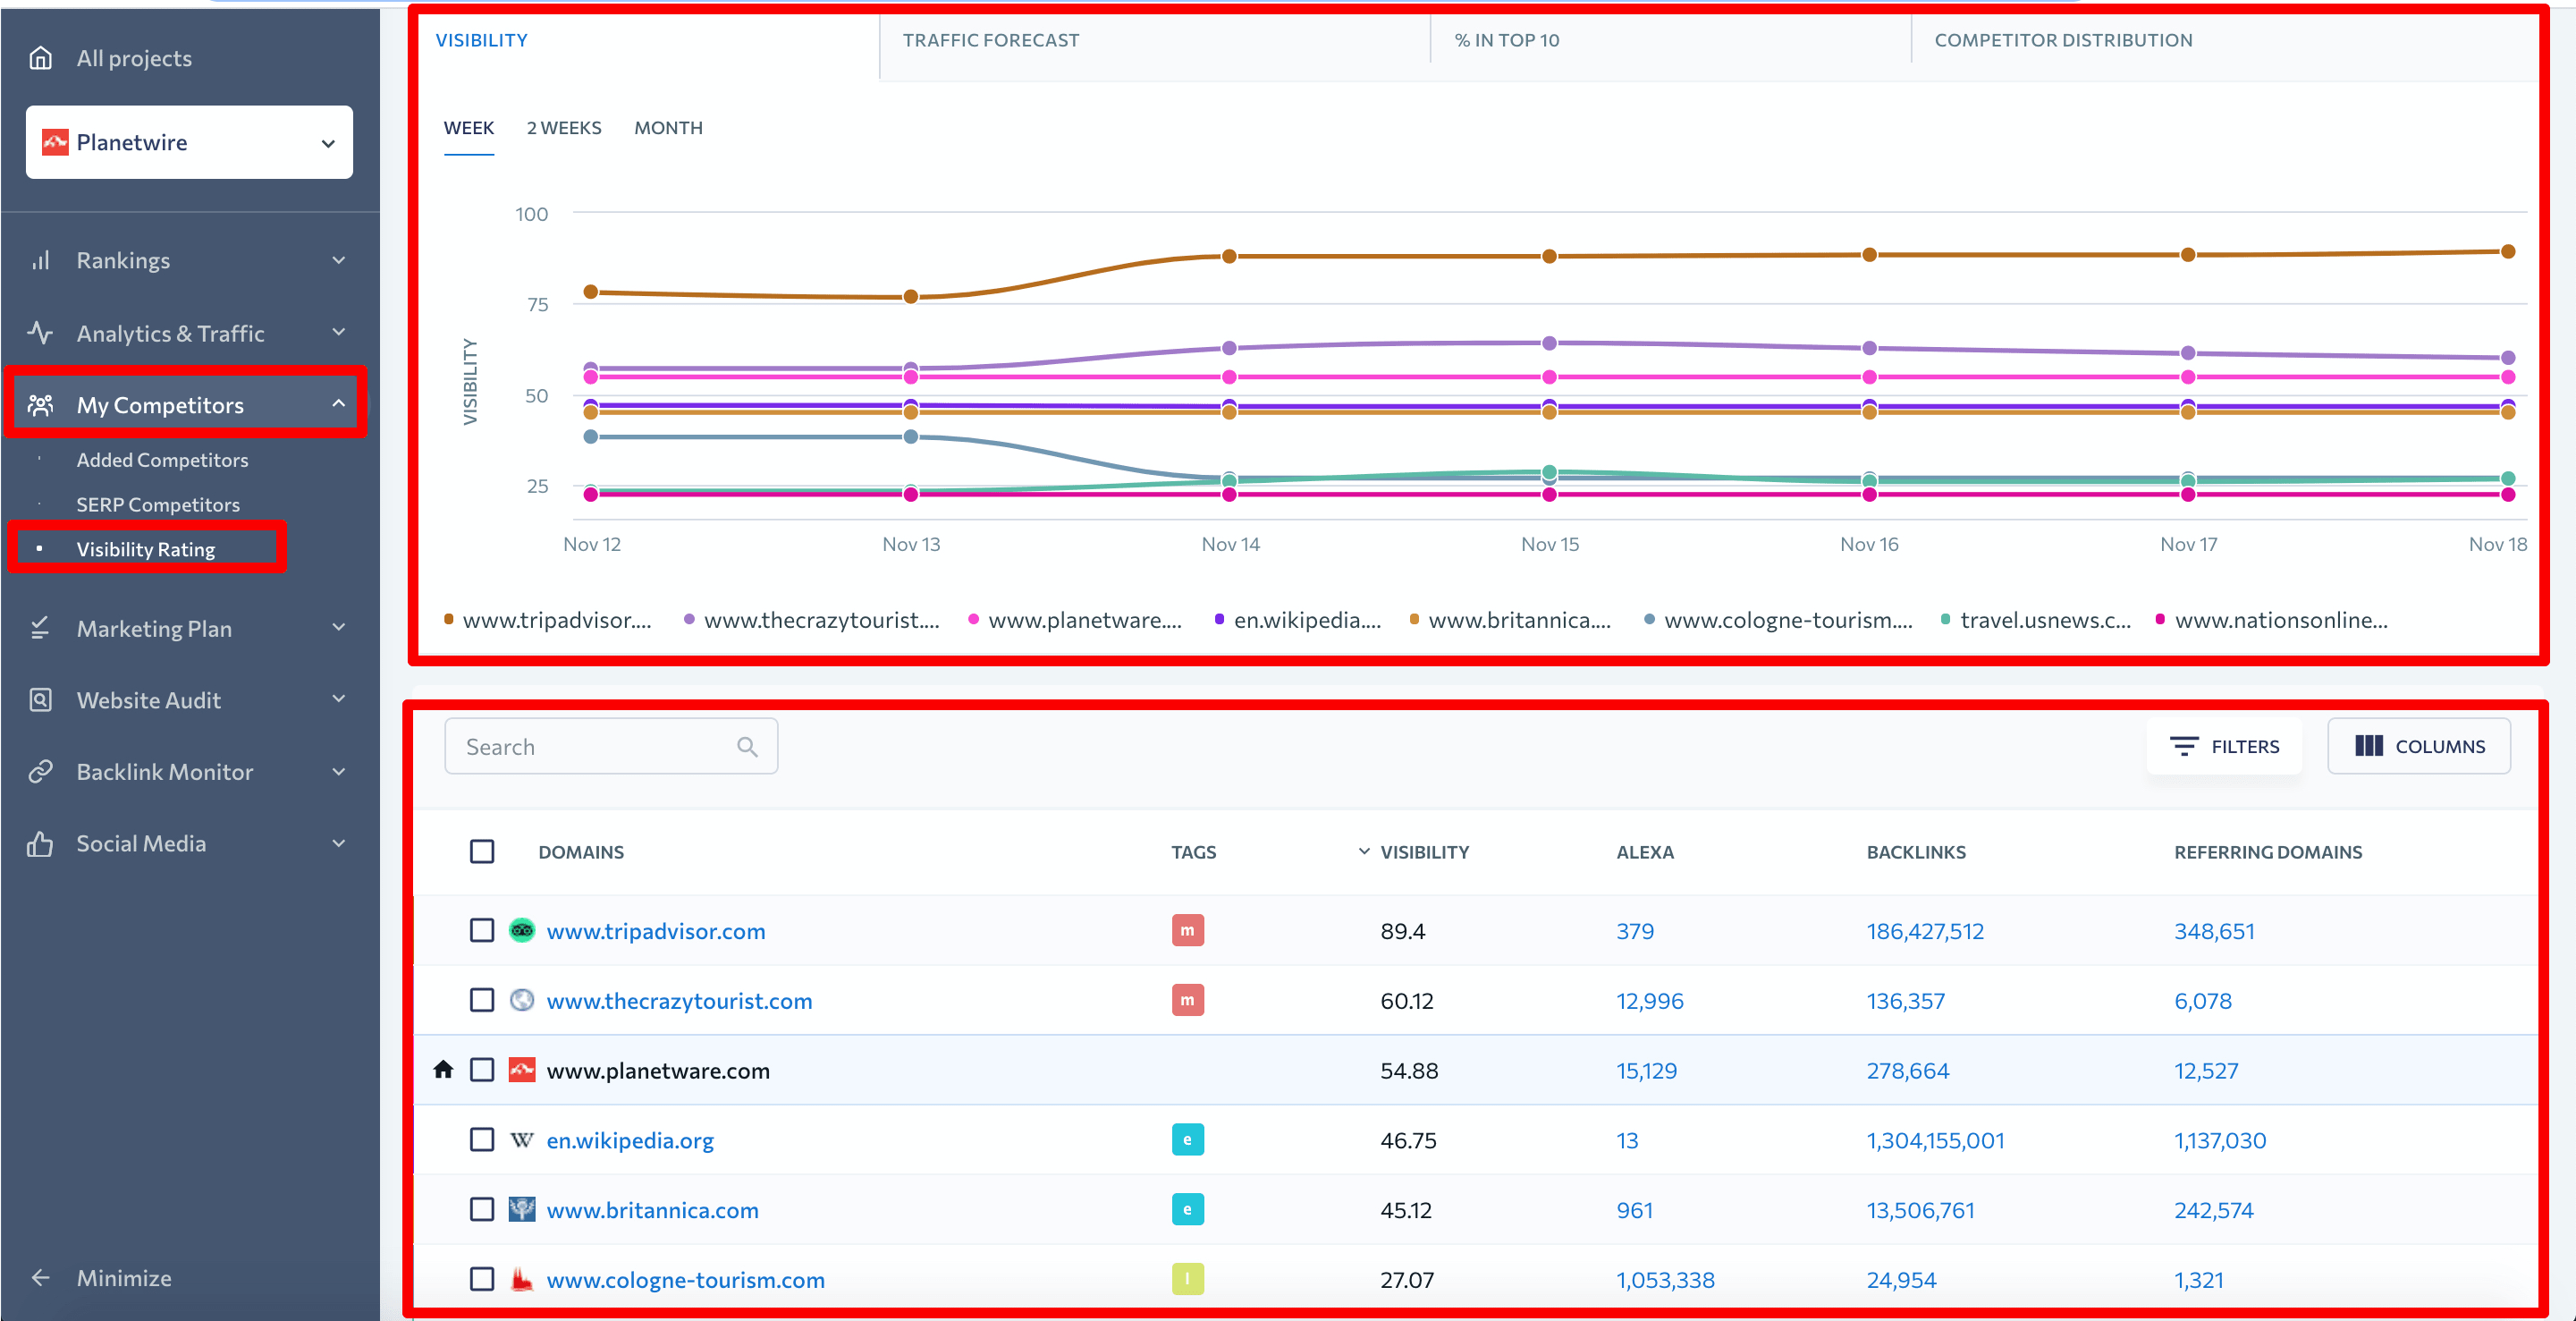The image size is (2576, 1321).
Task: Open the Visibility tab
Action: (481, 40)
